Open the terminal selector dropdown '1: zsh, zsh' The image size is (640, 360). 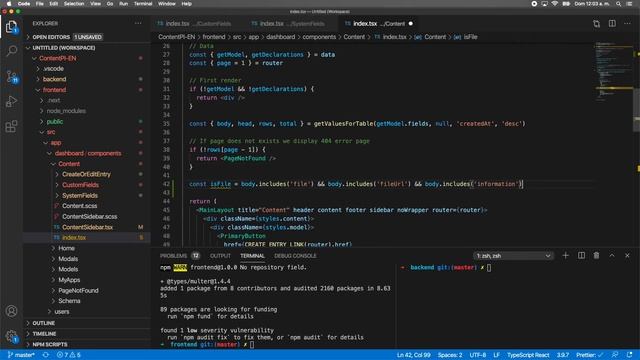(513, 256)
